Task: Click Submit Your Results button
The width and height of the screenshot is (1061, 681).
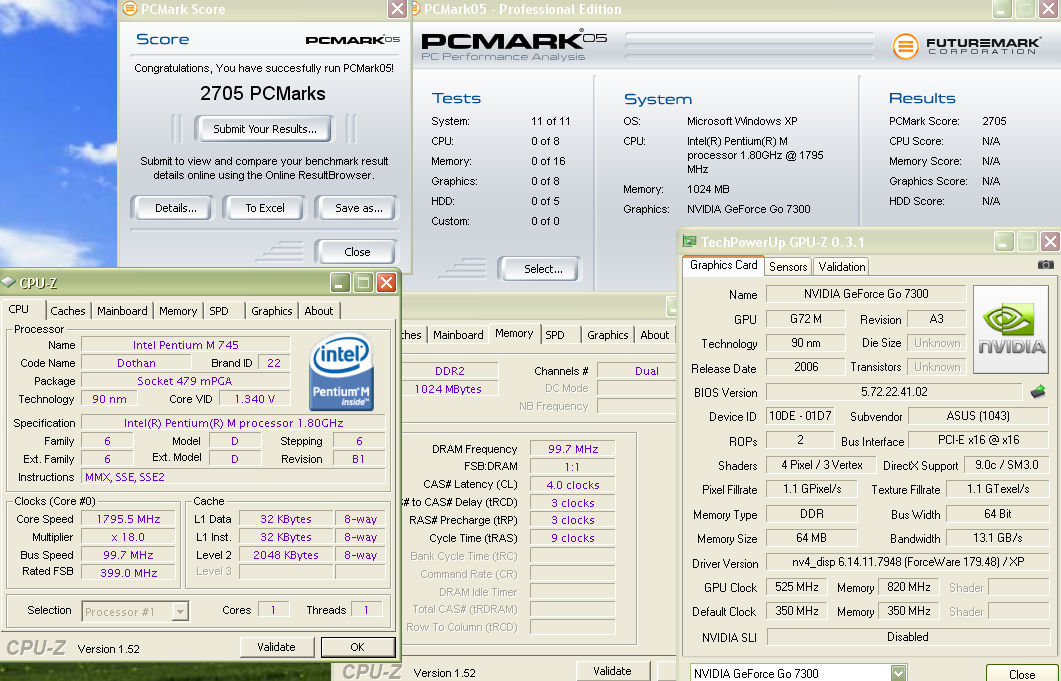Action: click(265, 129)
